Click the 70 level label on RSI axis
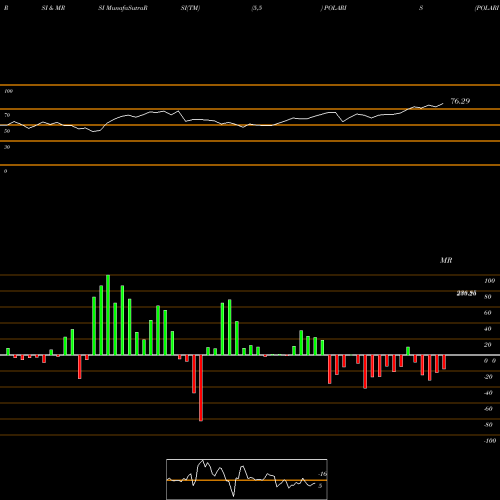 [7, 115]
